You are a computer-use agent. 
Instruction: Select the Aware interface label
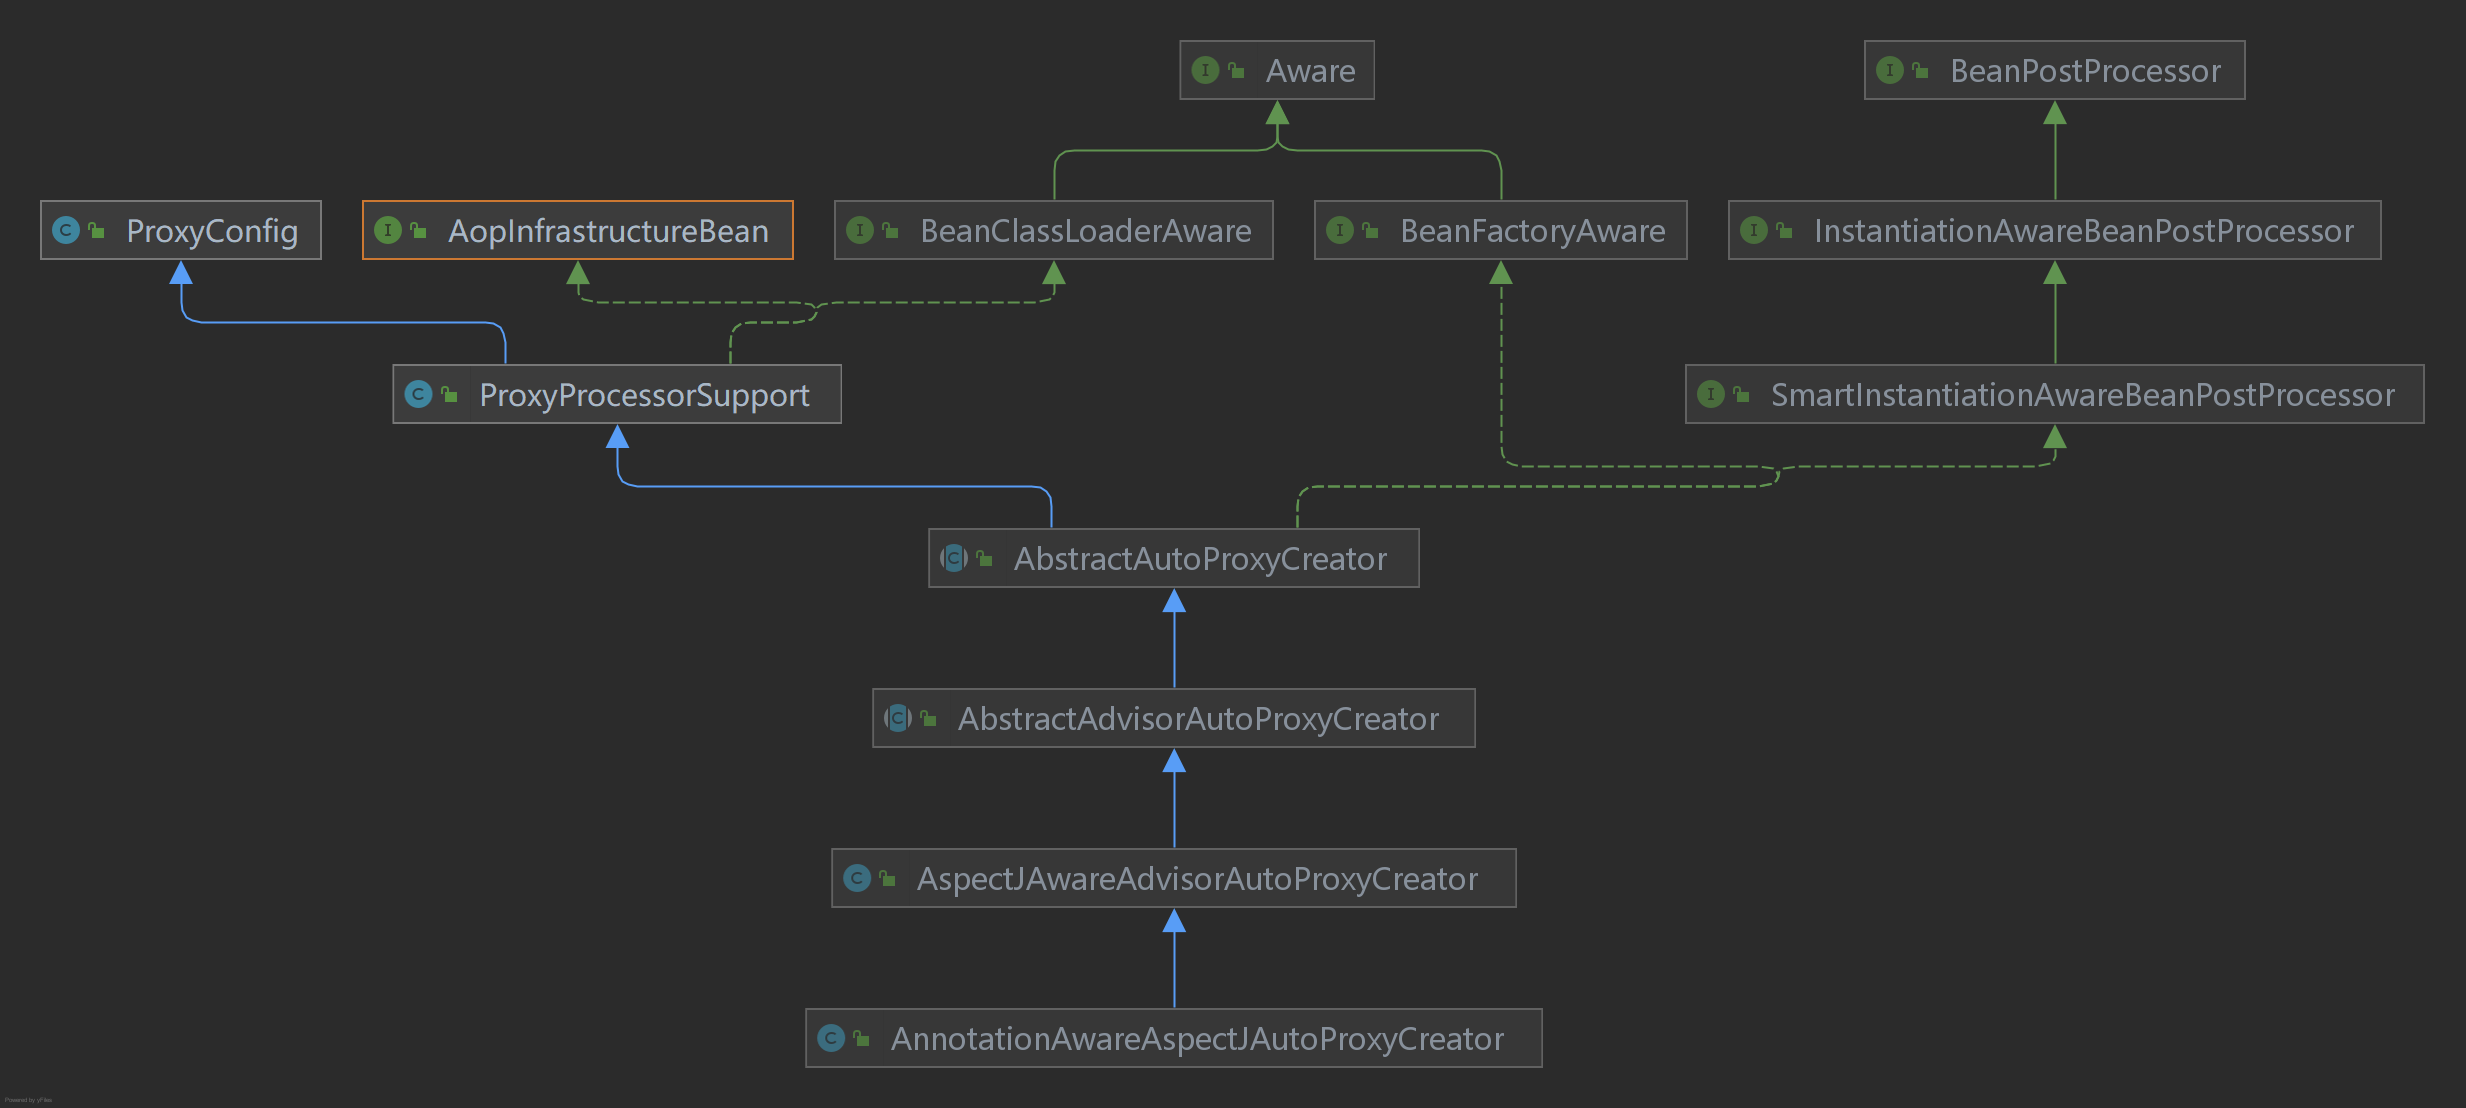pos(1310,71)
